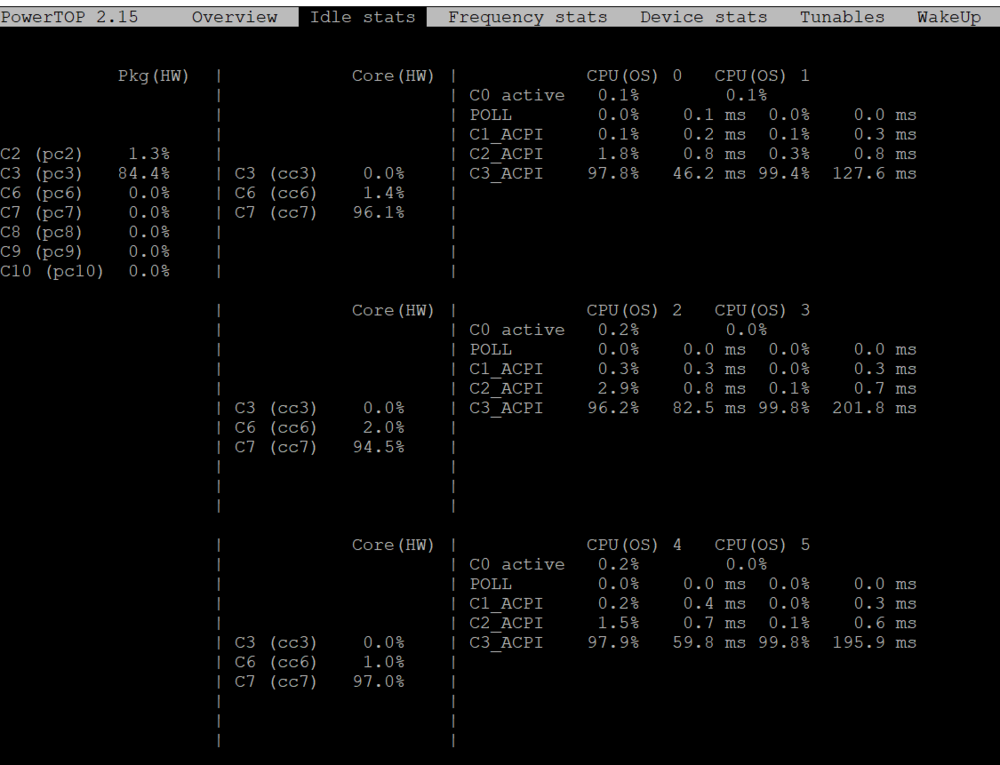Select the 97.0% core C7 value

tap(379, 682)
